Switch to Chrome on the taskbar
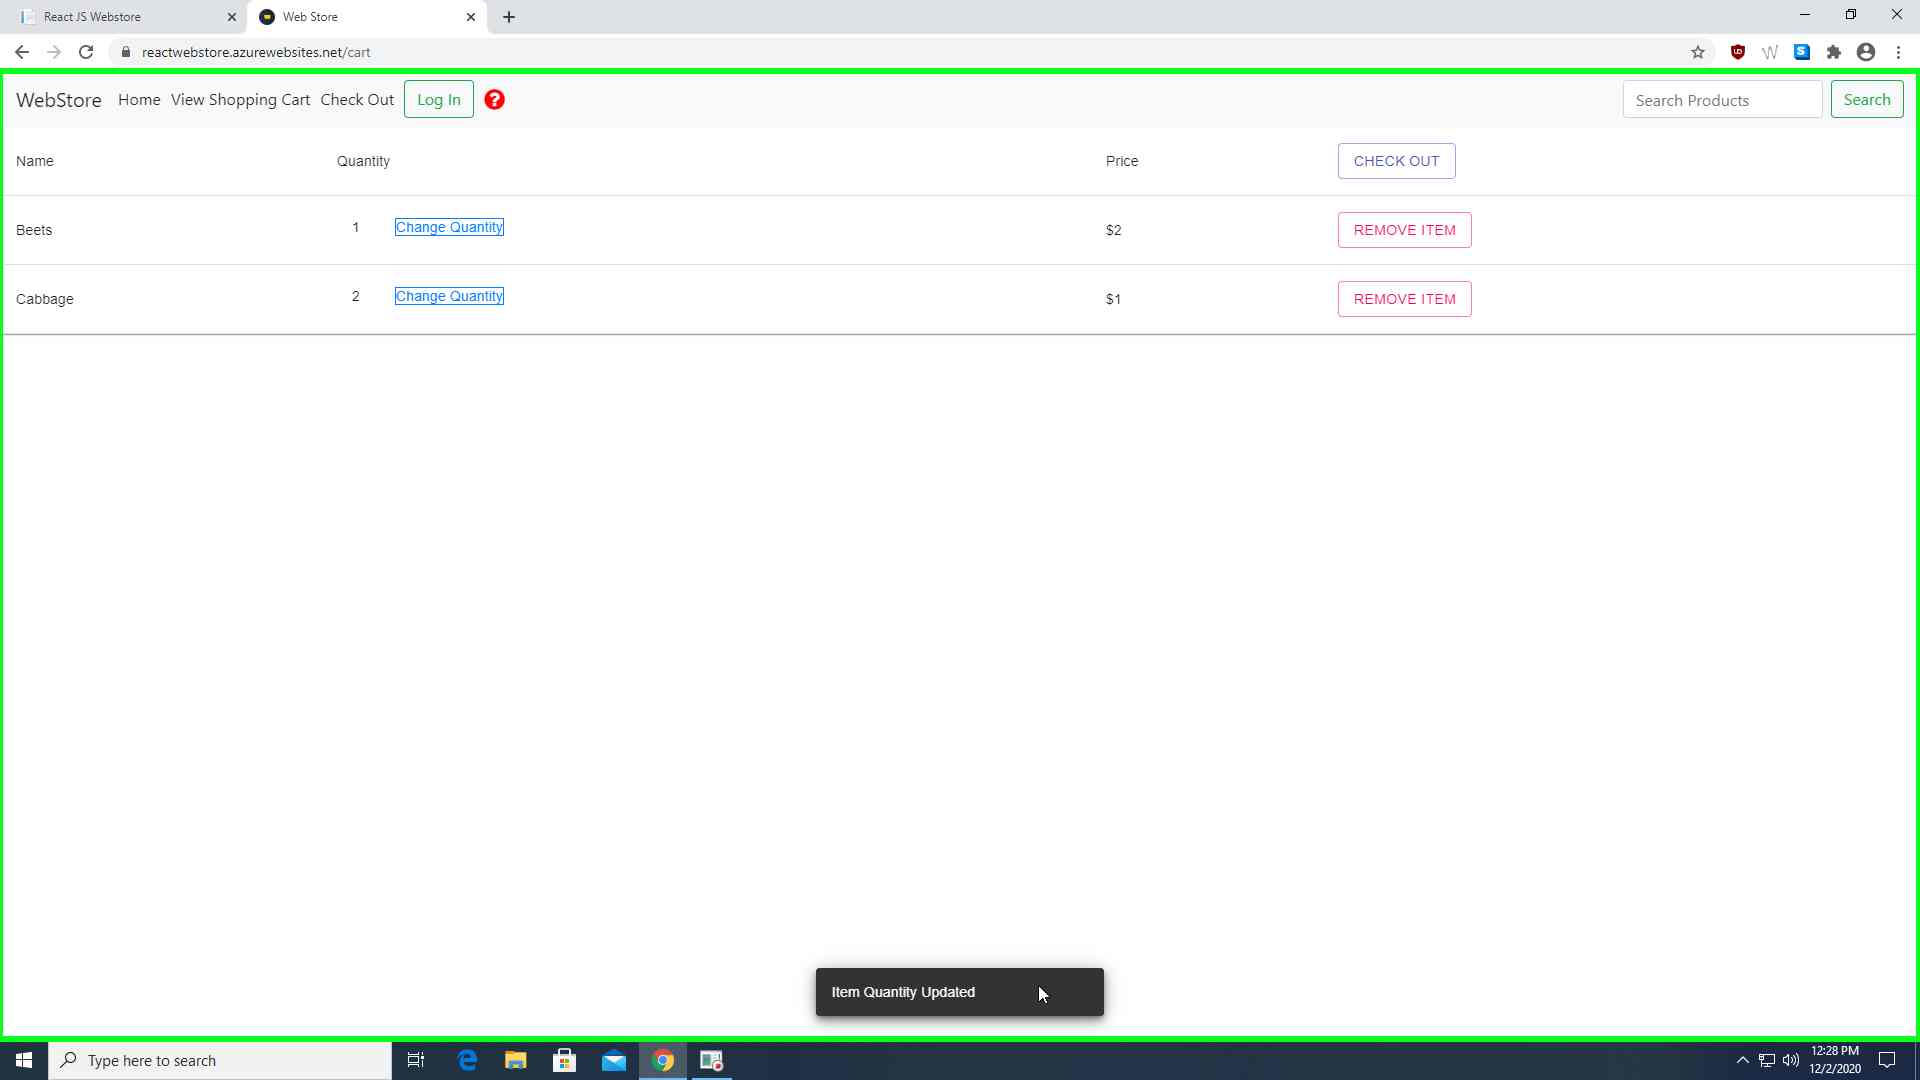Image resolution: width=1920 pixels, height=1080 pixels. [663, 1060]
